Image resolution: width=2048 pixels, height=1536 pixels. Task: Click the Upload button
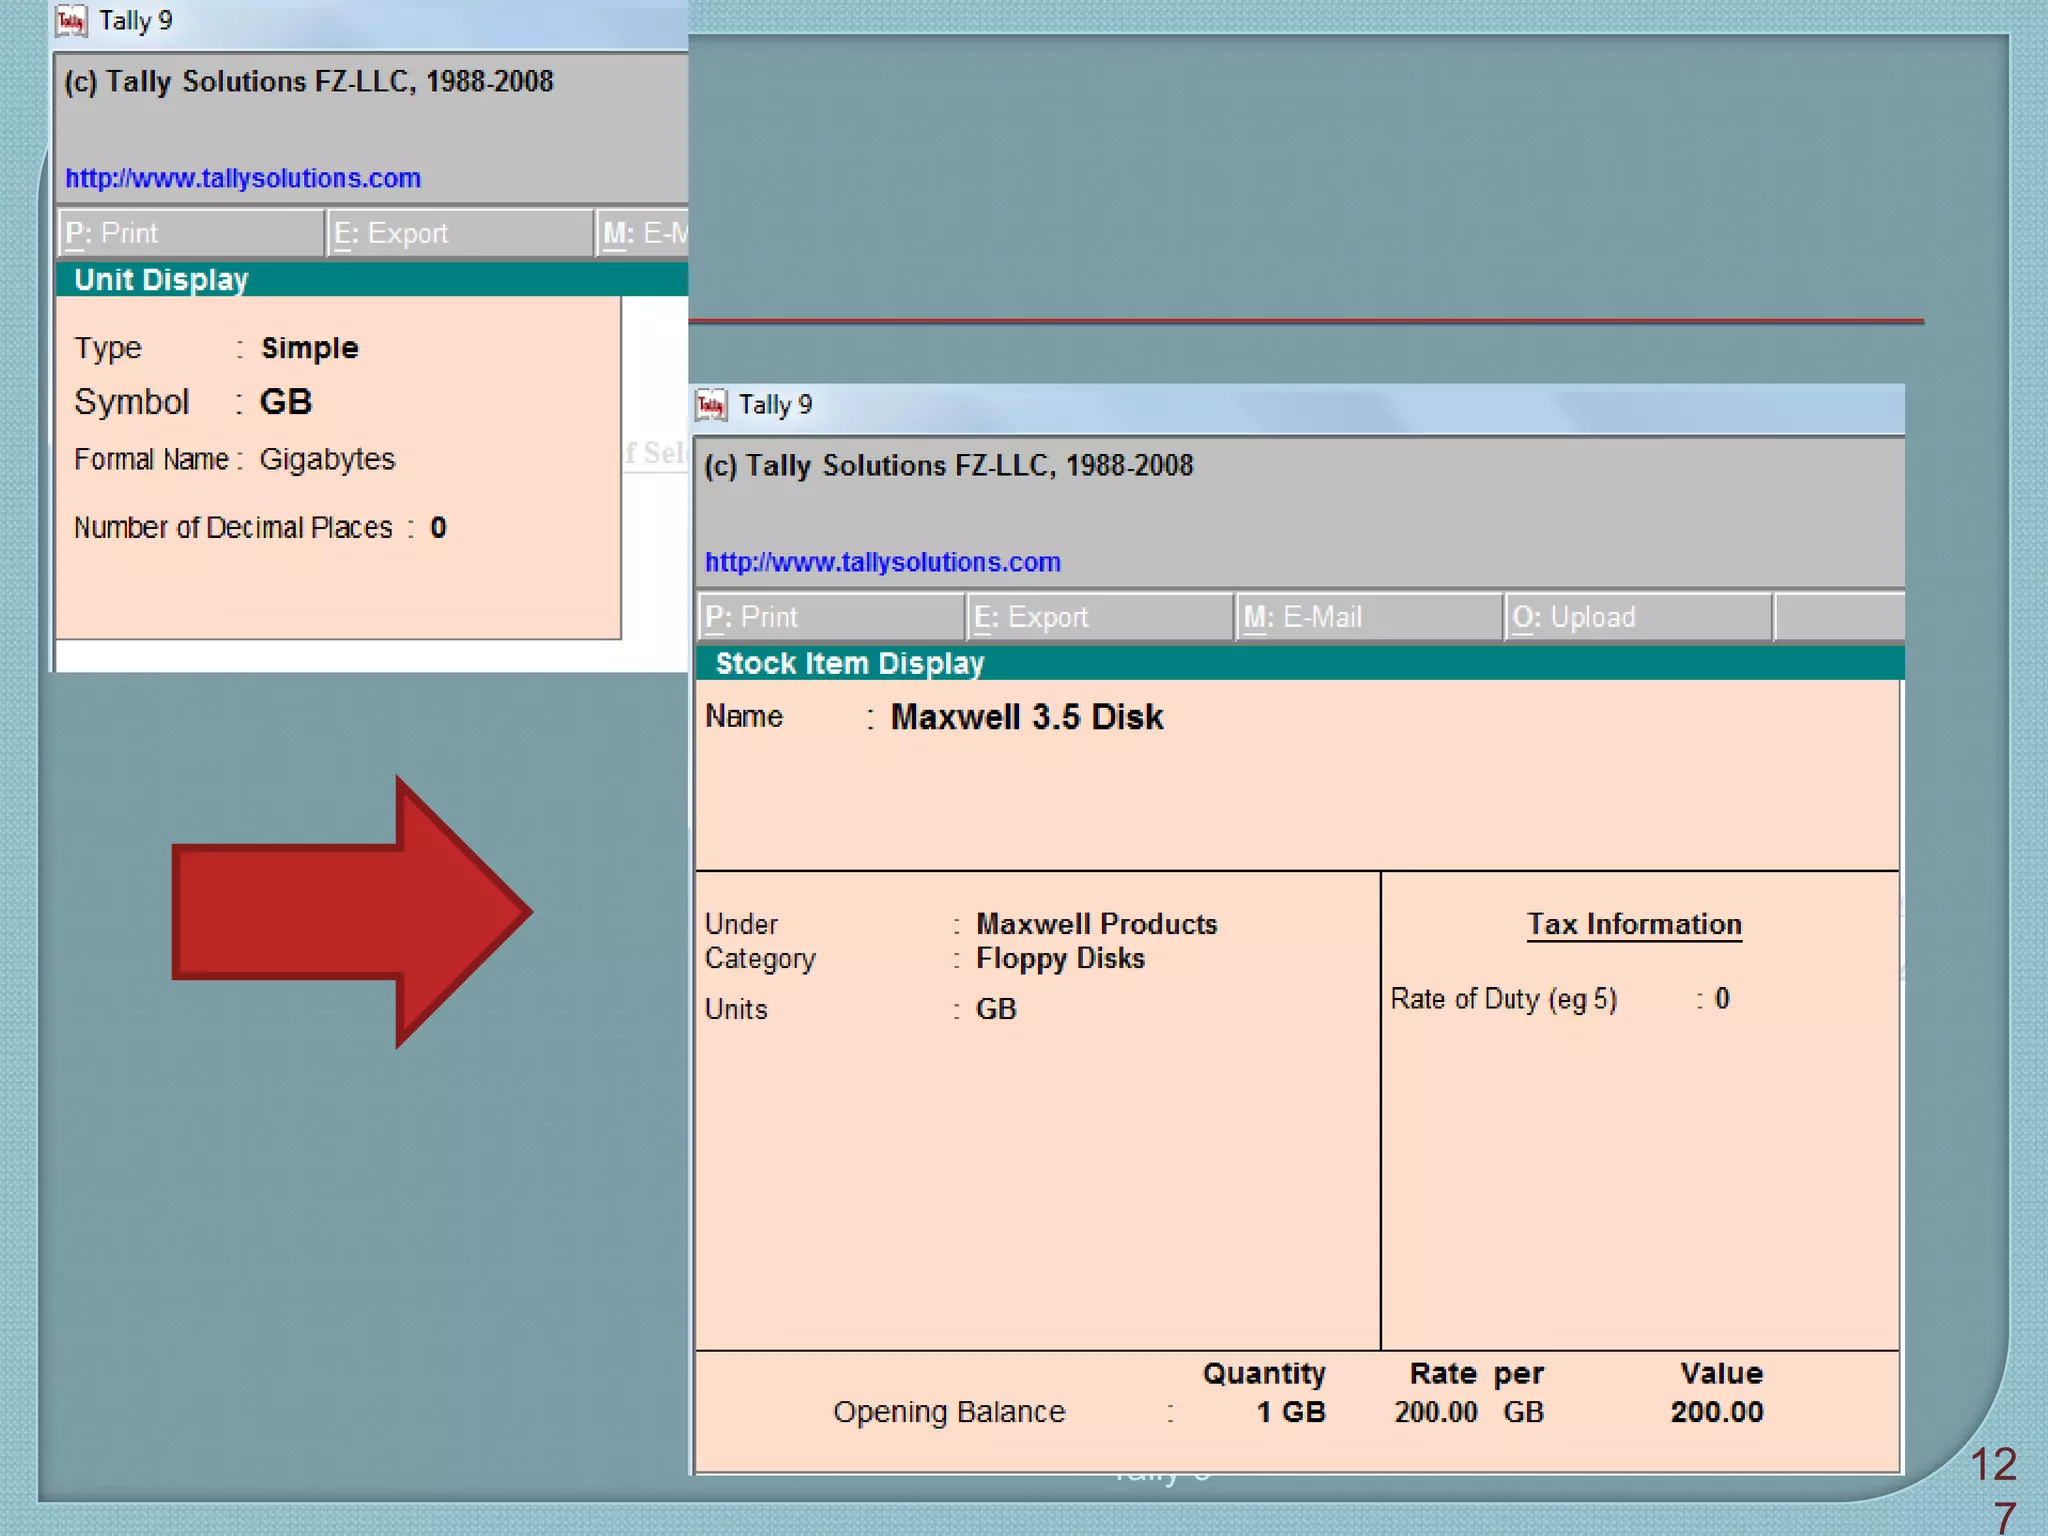click(1636, 617)
